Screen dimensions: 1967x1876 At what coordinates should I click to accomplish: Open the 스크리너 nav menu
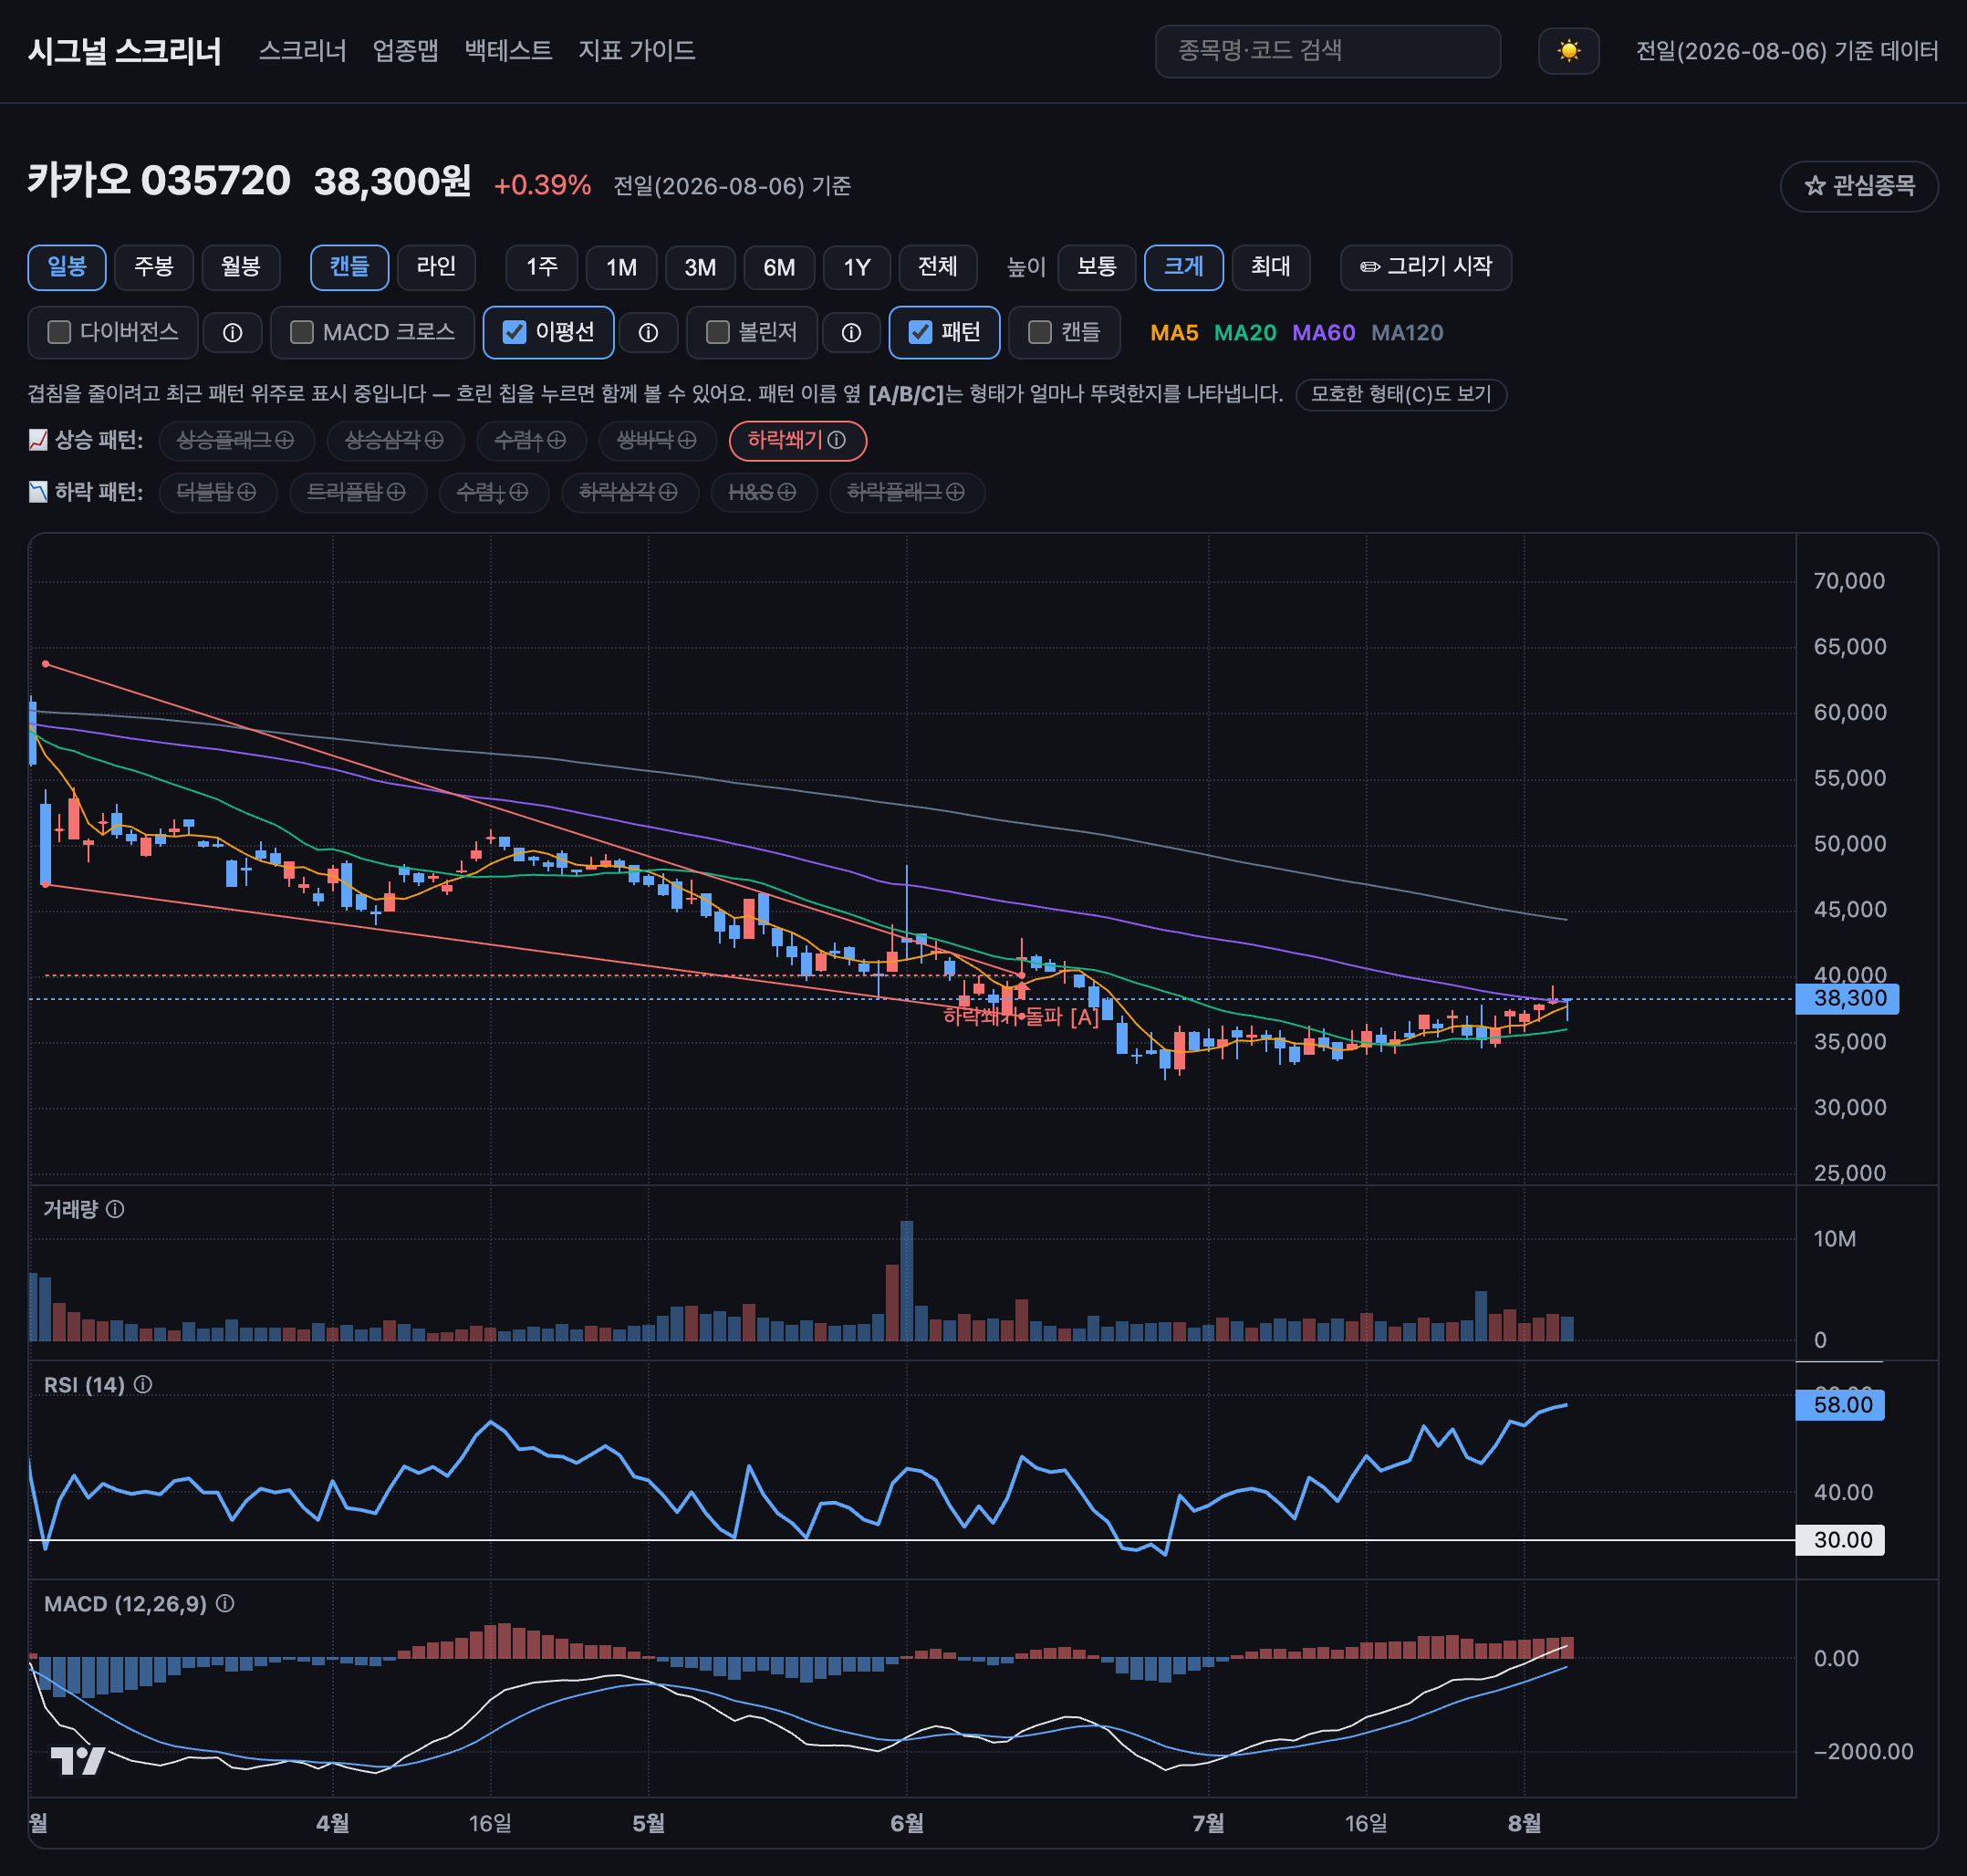click(302, 51)
